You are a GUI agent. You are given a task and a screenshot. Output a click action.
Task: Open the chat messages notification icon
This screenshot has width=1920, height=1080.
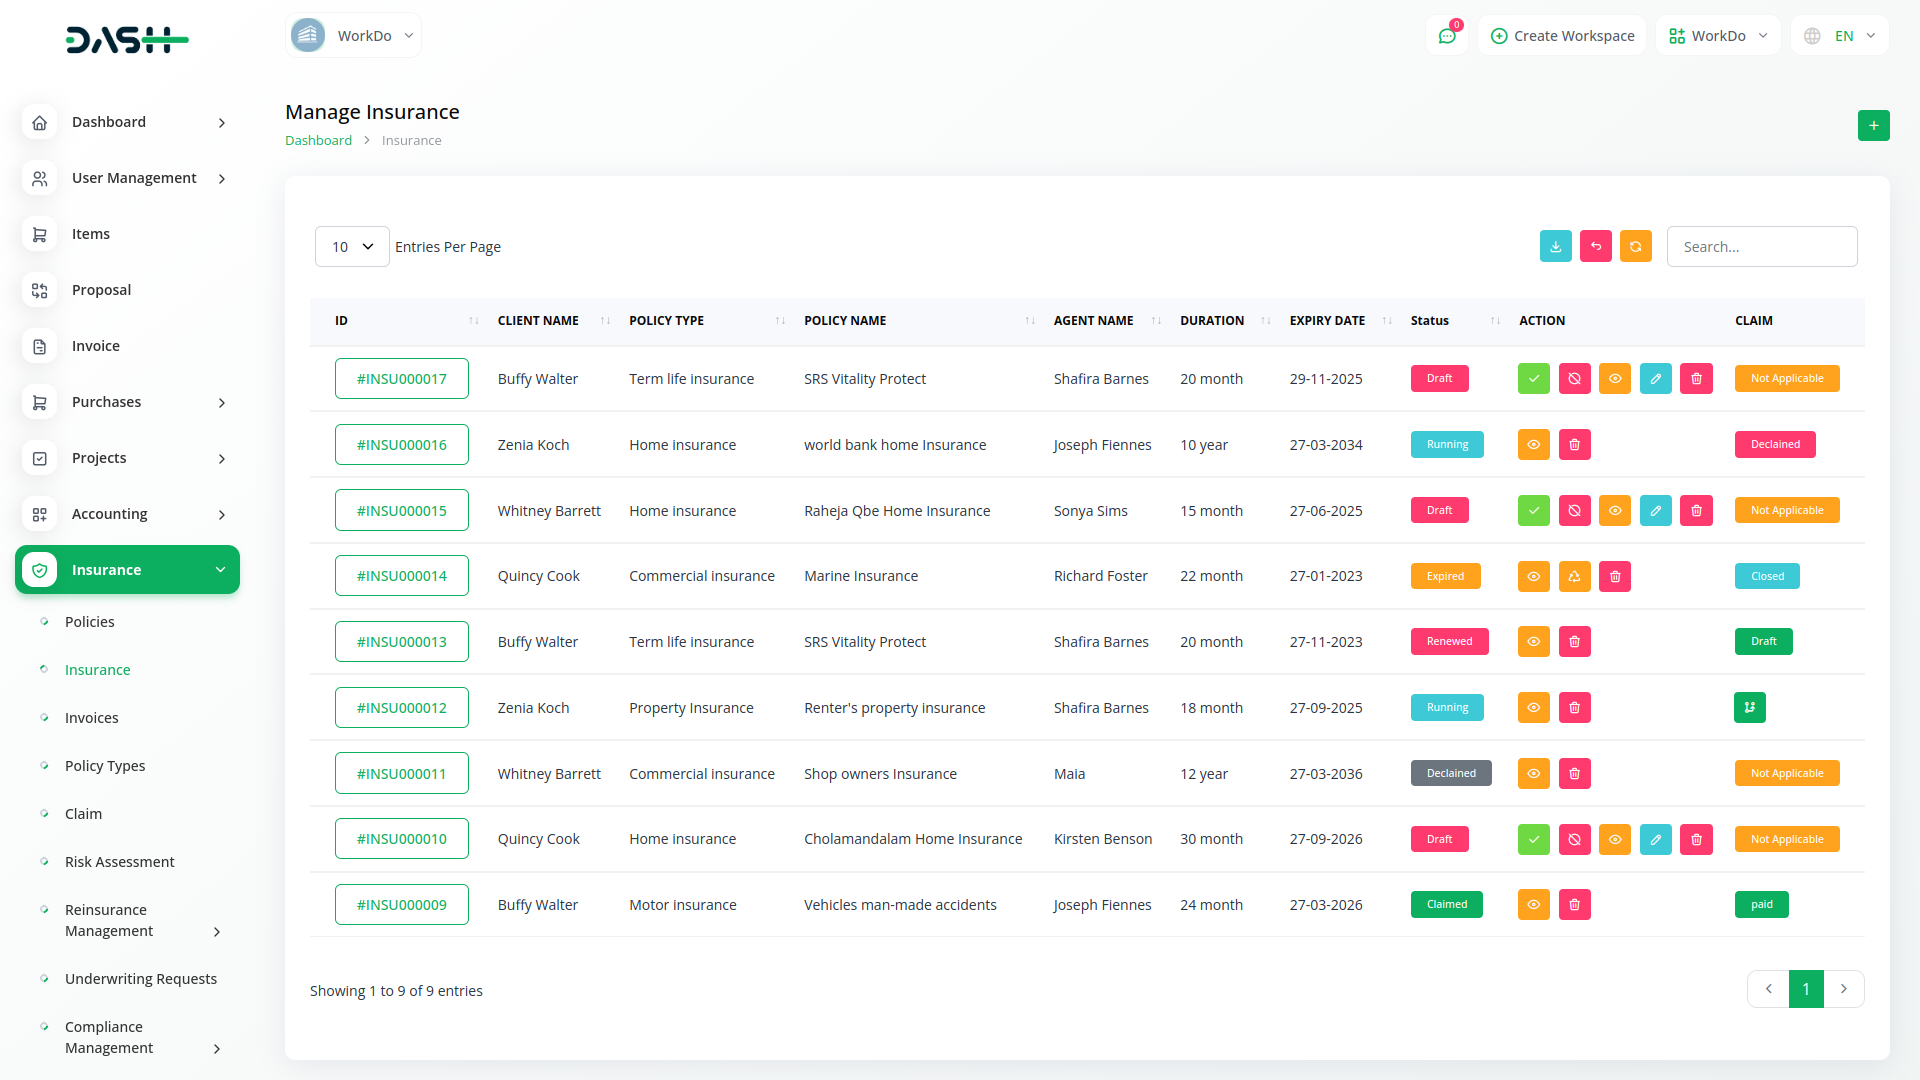tap(1446, 36)
